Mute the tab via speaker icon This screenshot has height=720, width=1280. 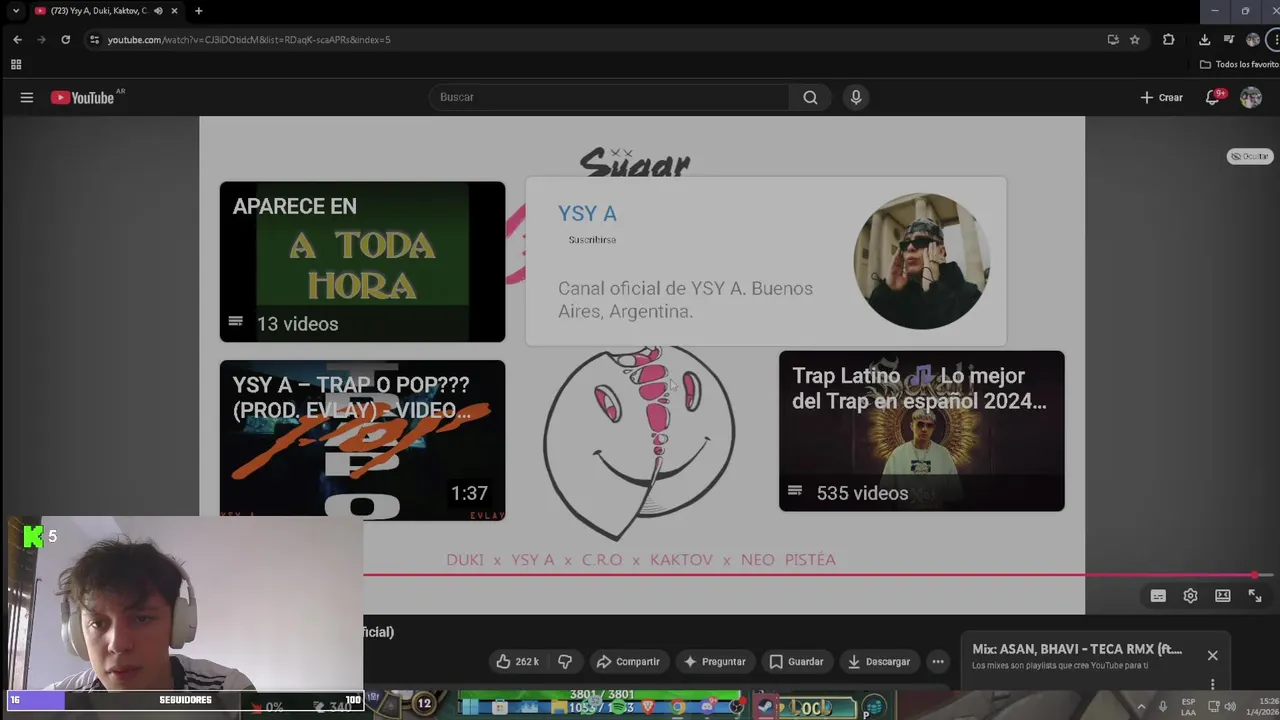coord(158,11)
